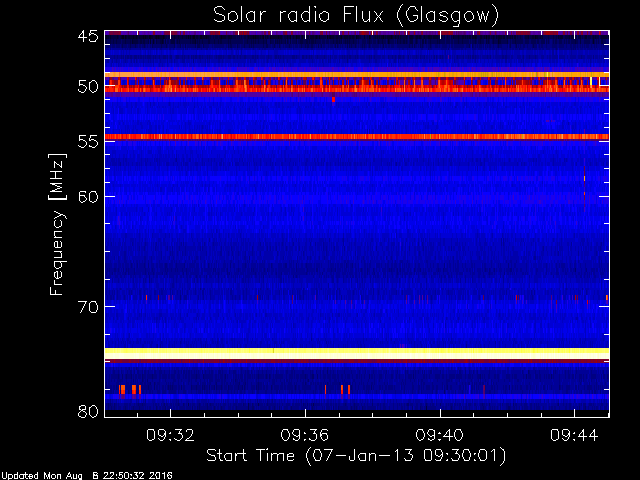Screen dimensions: 640x480
Task: Click the bright yellow emission band near 75 MHz
Action: [x=357, y=353]
